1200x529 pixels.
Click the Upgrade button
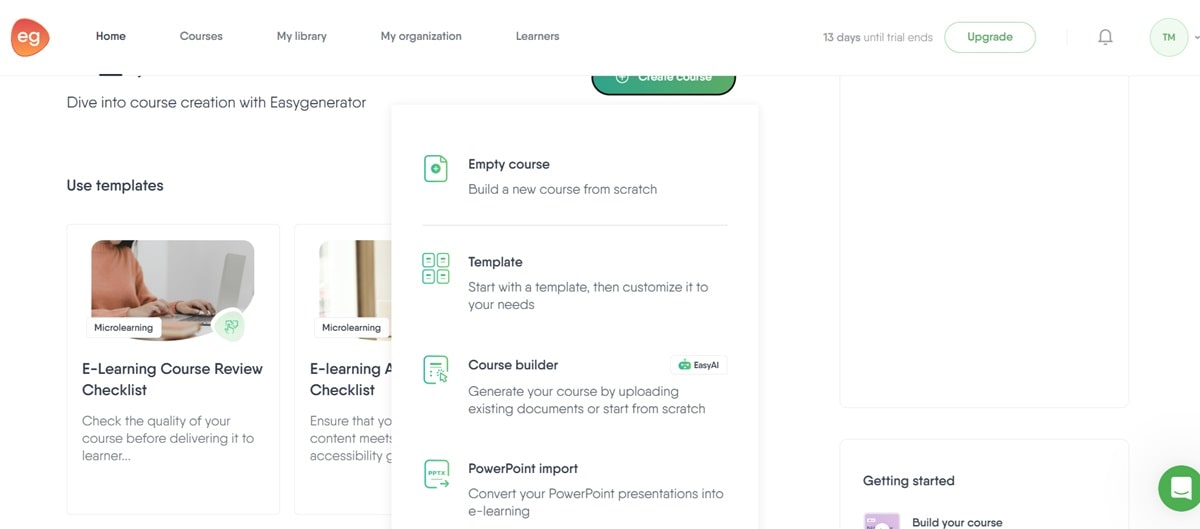coord(989,37)
